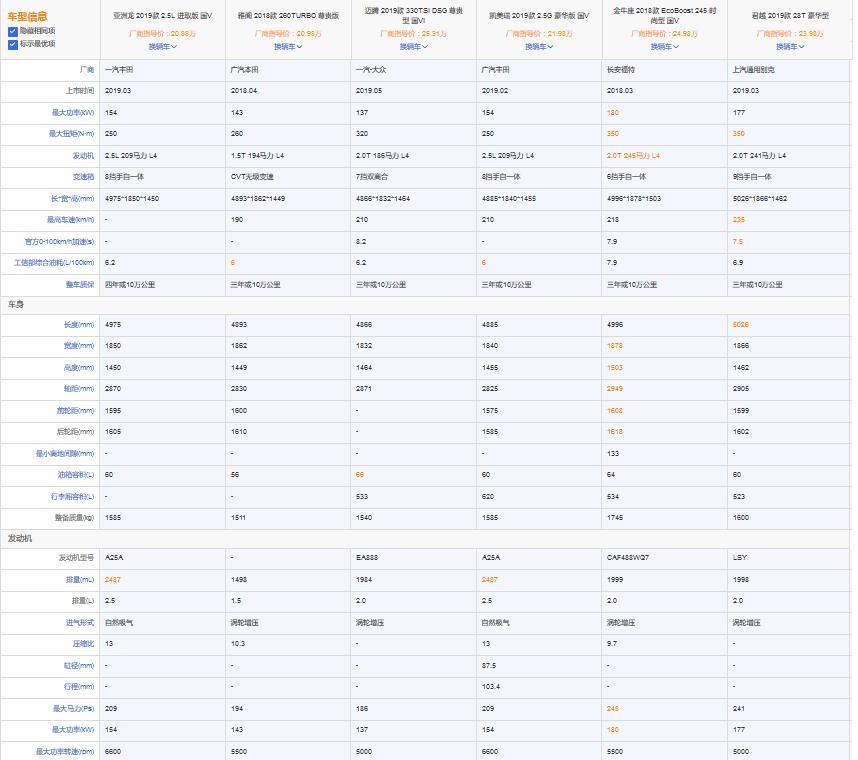This screenshot has width=858, height=760.
Task: Open the 凯美瑞 2019款 2.5G 豪华版 car title
Action: tap(539, 16)
